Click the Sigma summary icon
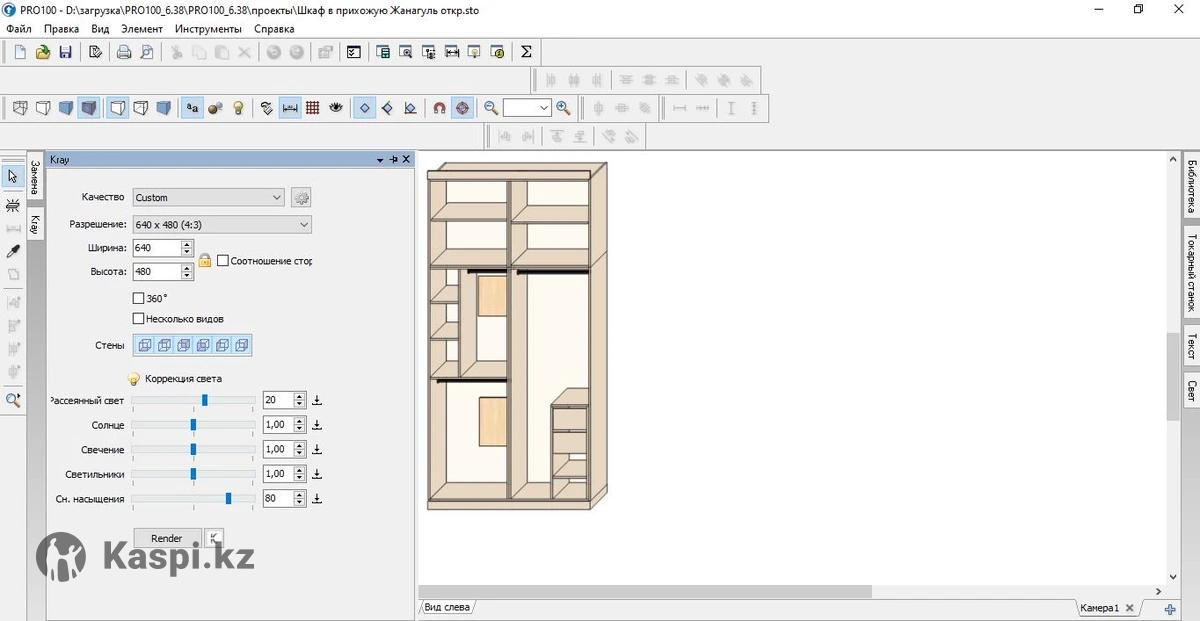The width and height of the screenshot is (1200, 621). (526, 52)
